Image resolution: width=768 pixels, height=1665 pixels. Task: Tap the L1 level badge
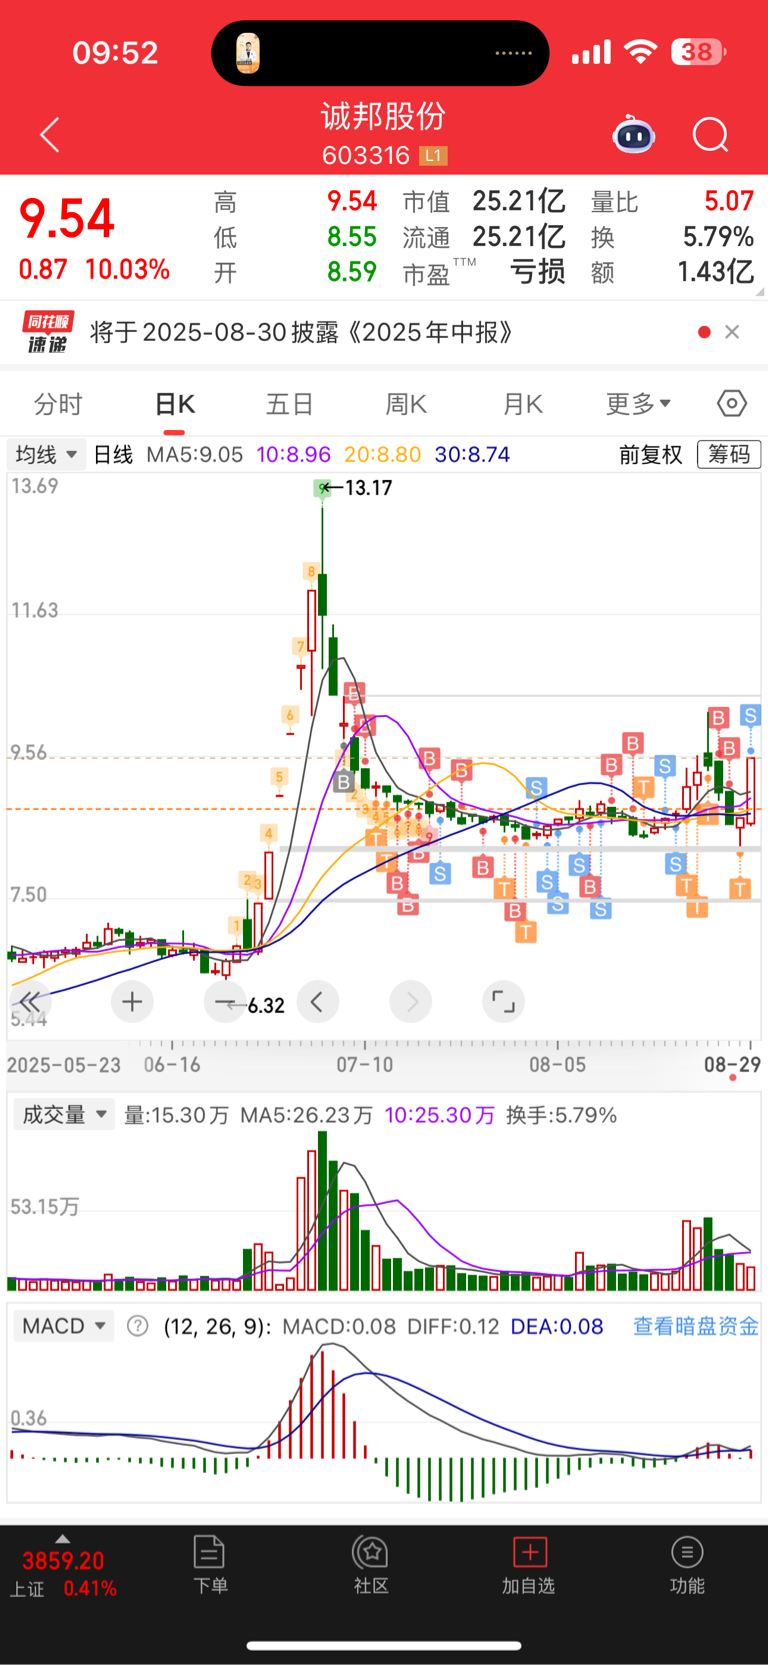point(433,156)
